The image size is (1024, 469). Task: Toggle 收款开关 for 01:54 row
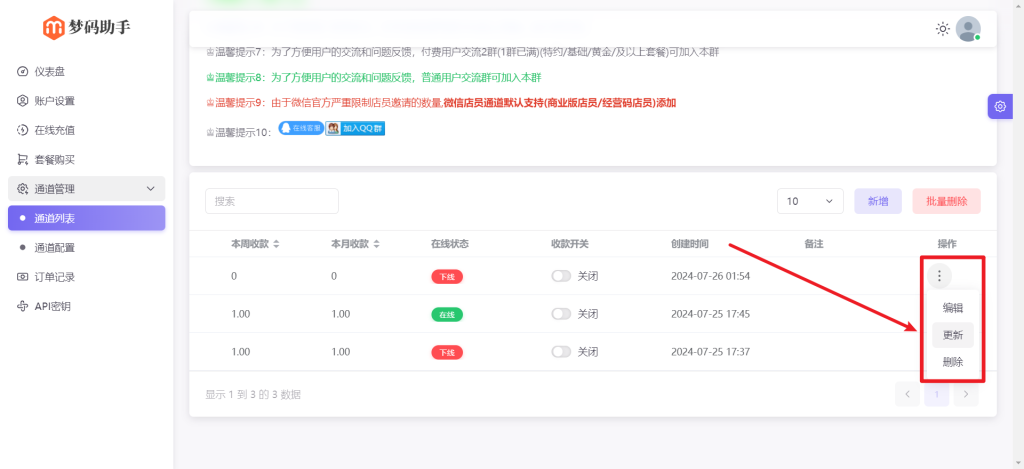pos(562,276)
